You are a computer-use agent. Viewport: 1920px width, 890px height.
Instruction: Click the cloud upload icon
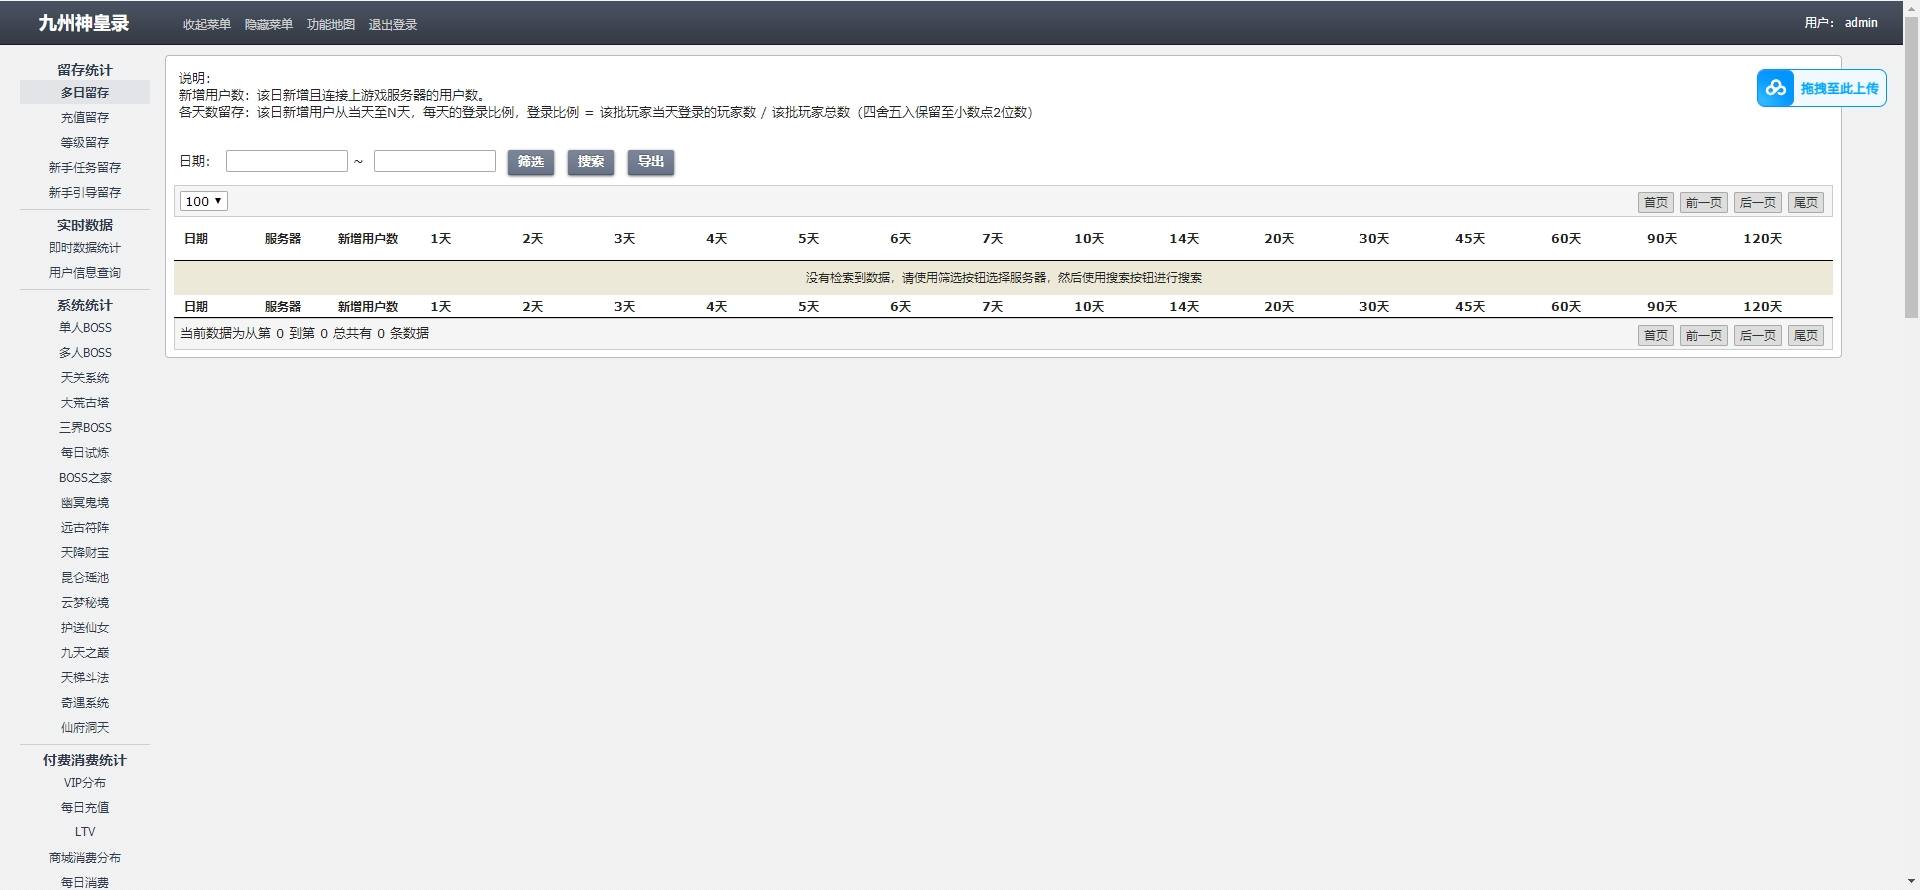(1776, 88)
